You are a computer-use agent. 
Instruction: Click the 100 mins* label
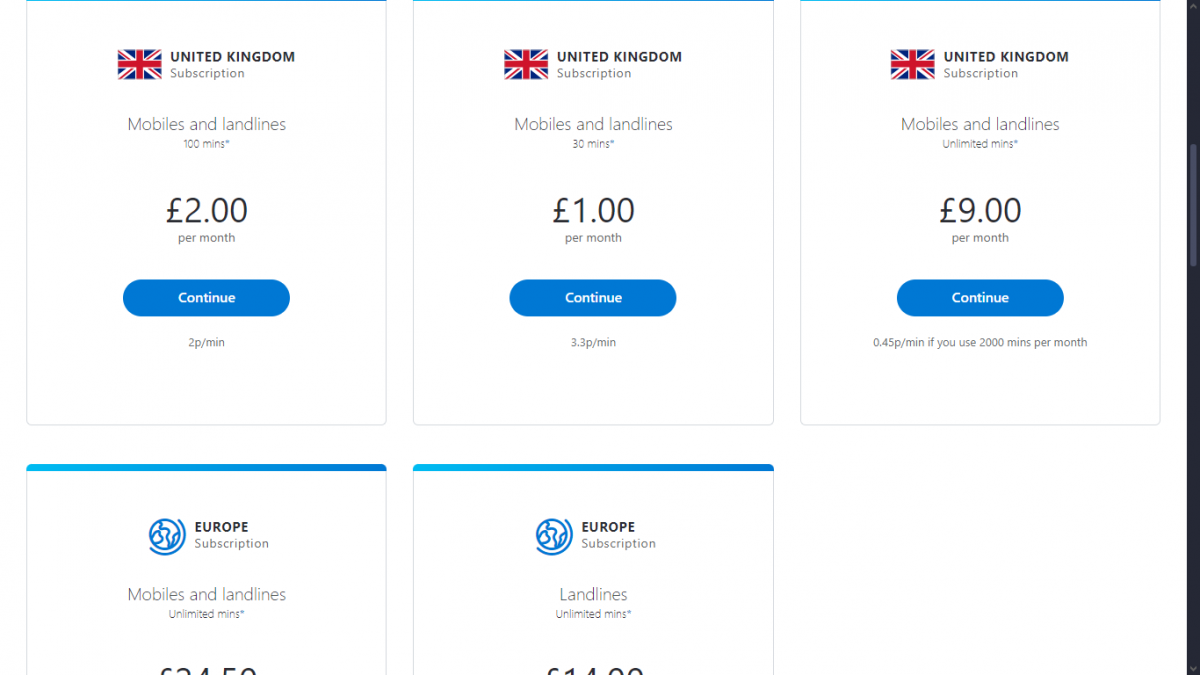tap(206, 144)
